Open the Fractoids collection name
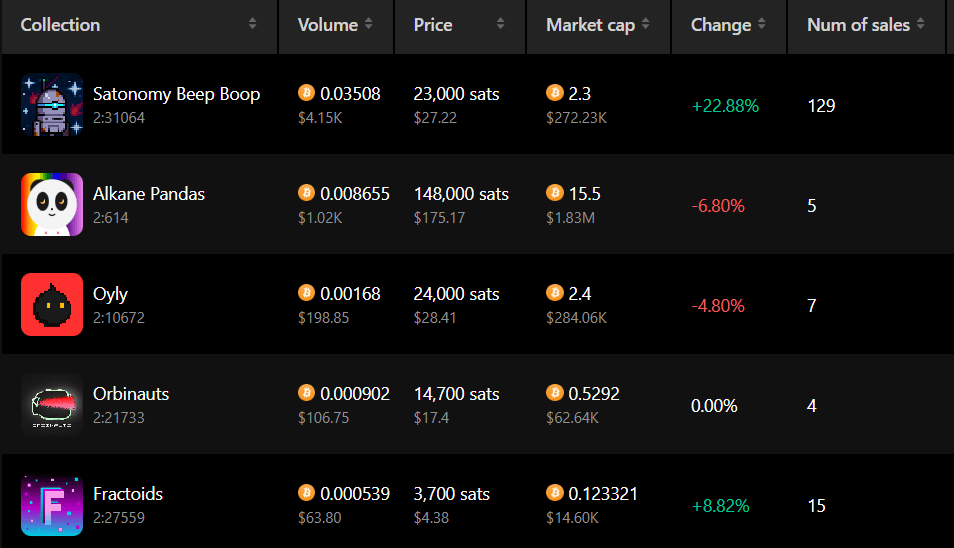 click(x=128, y=494)
